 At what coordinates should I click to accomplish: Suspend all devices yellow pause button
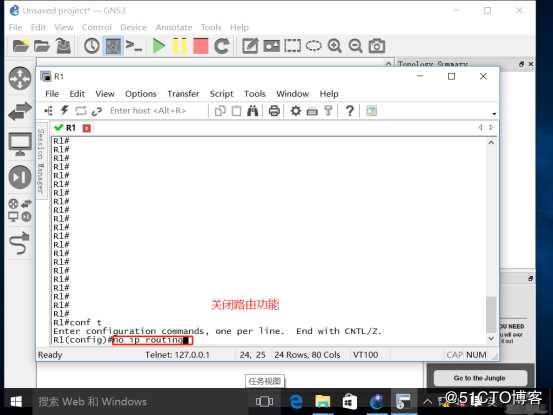coord(179,46)
